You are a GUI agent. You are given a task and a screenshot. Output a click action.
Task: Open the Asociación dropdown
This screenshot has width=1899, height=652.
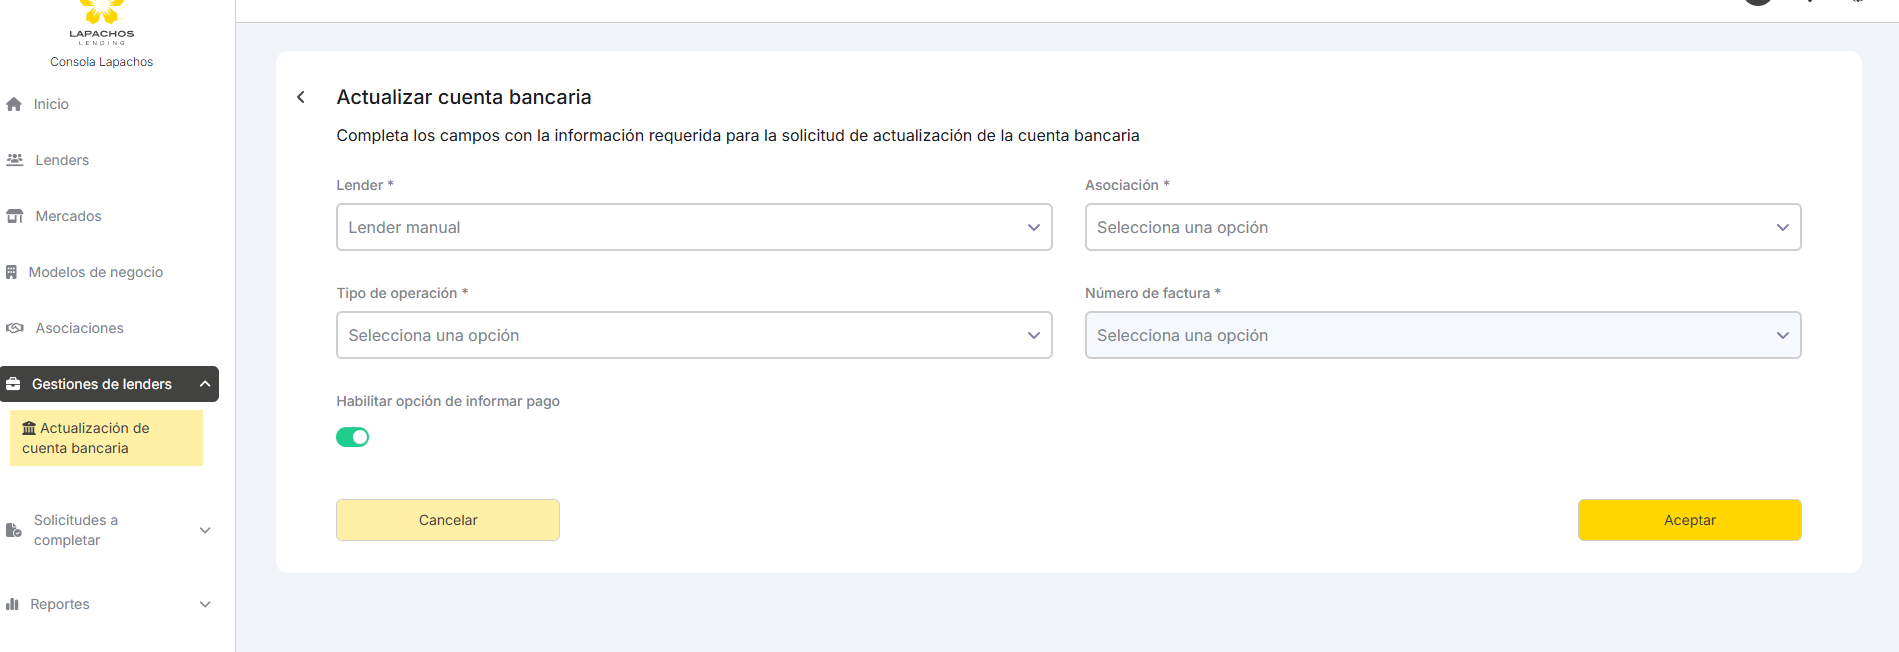[x=1442, y=227]
